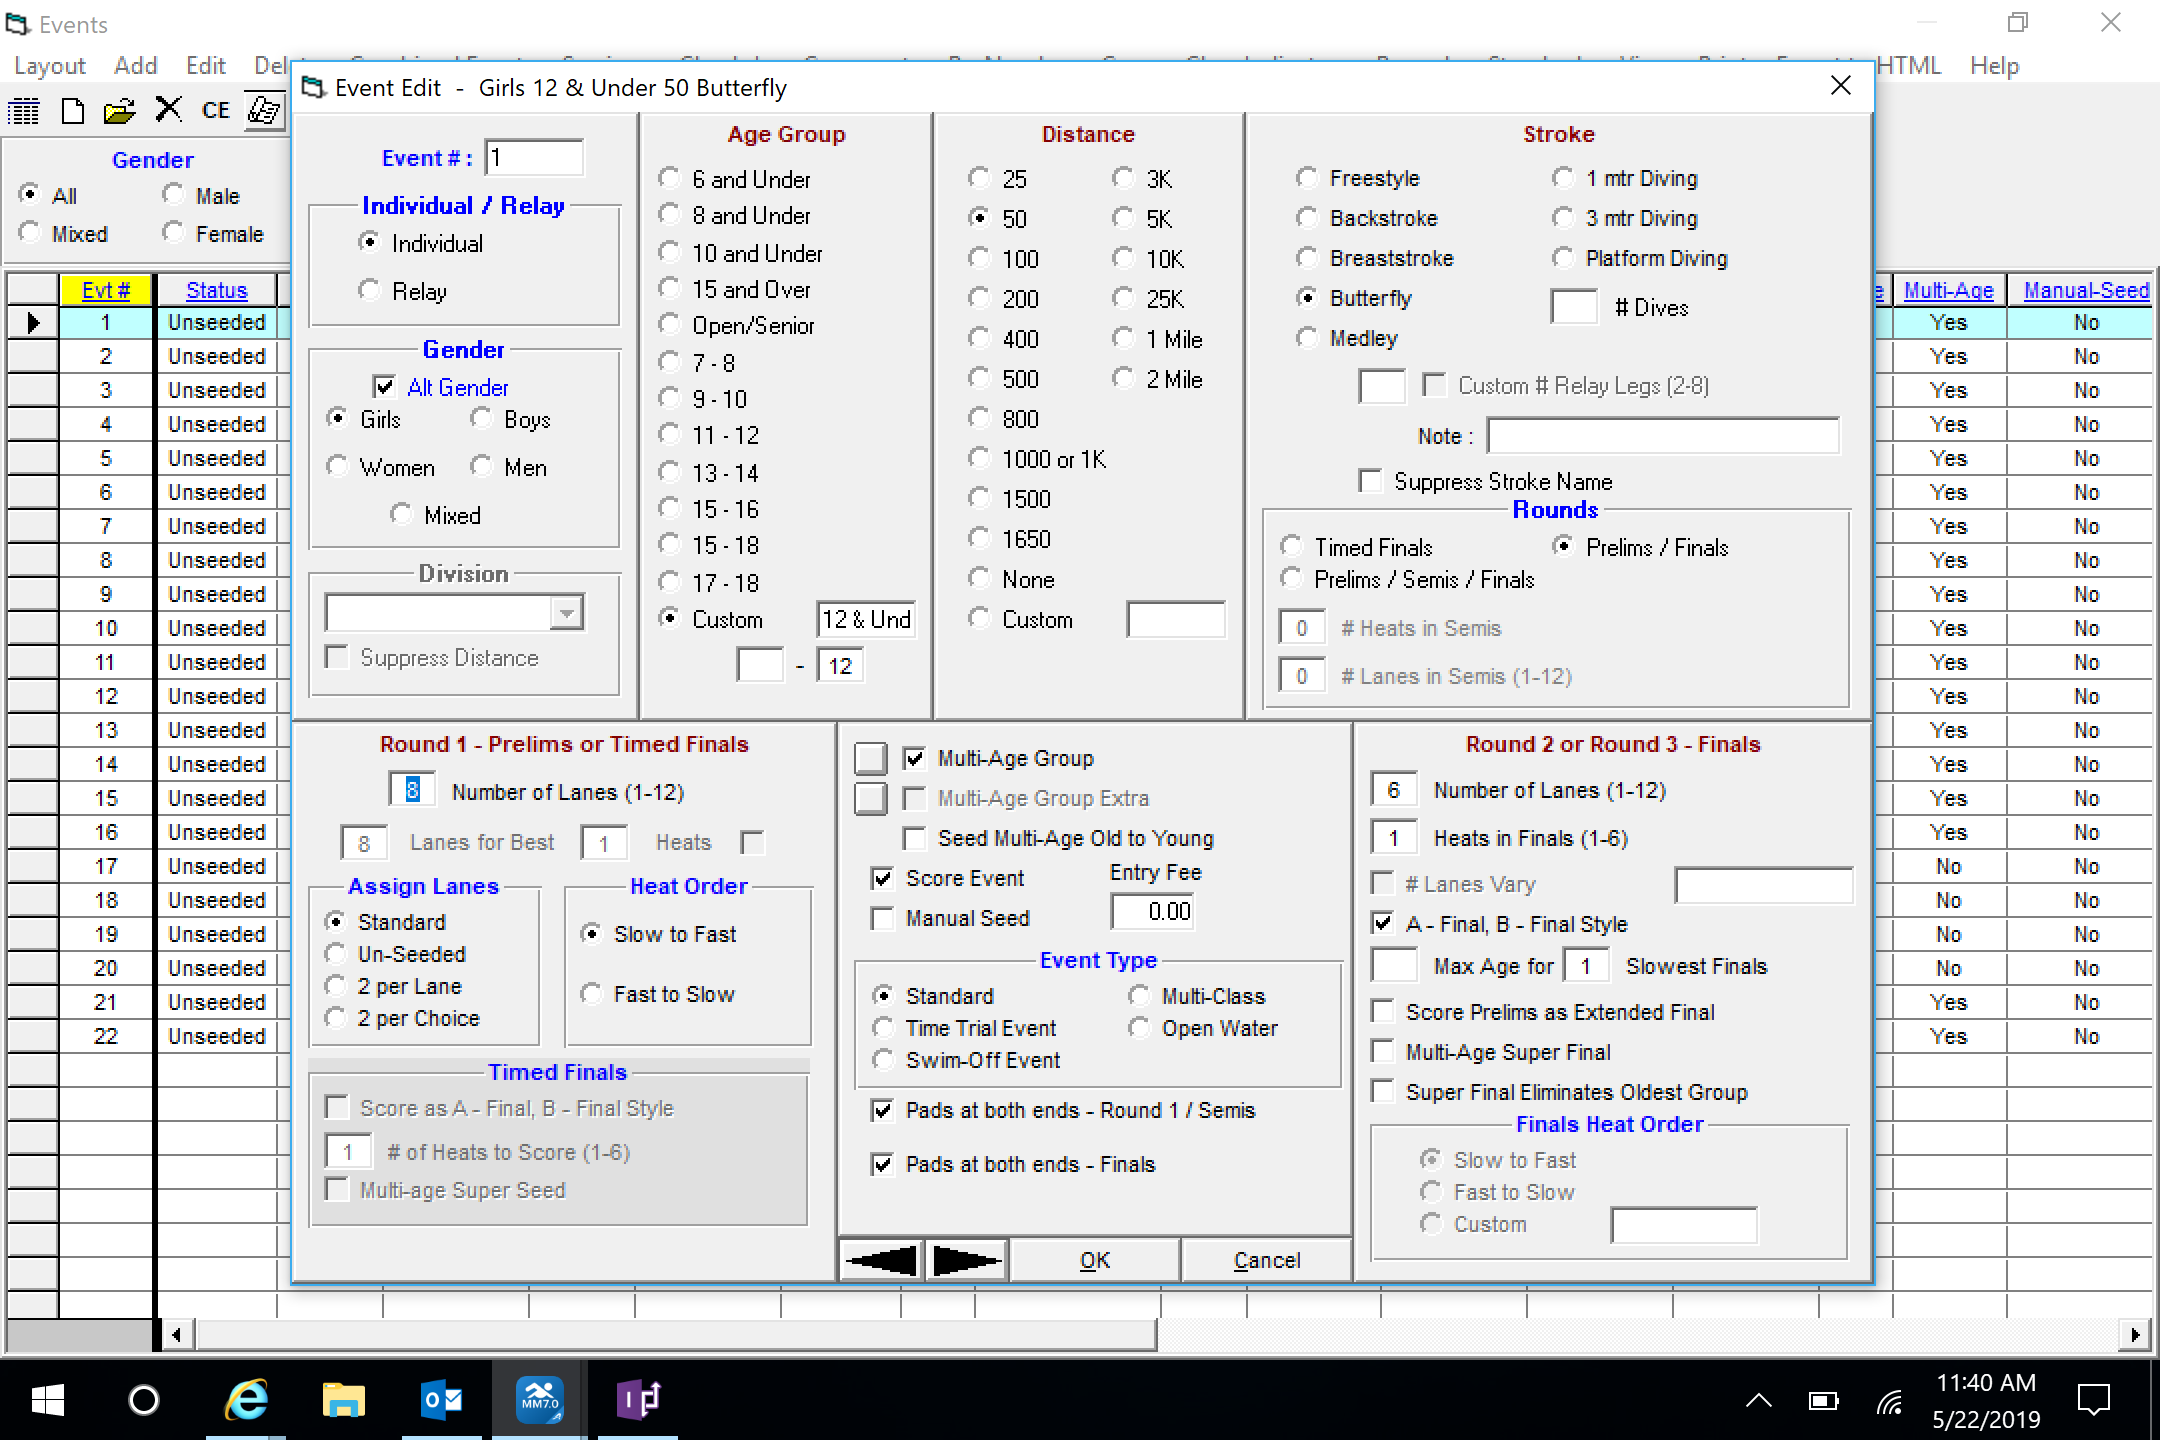Click the CE combined events icon
Image resolution: width=2160 pixels, height=1440 pixels.
216,111
